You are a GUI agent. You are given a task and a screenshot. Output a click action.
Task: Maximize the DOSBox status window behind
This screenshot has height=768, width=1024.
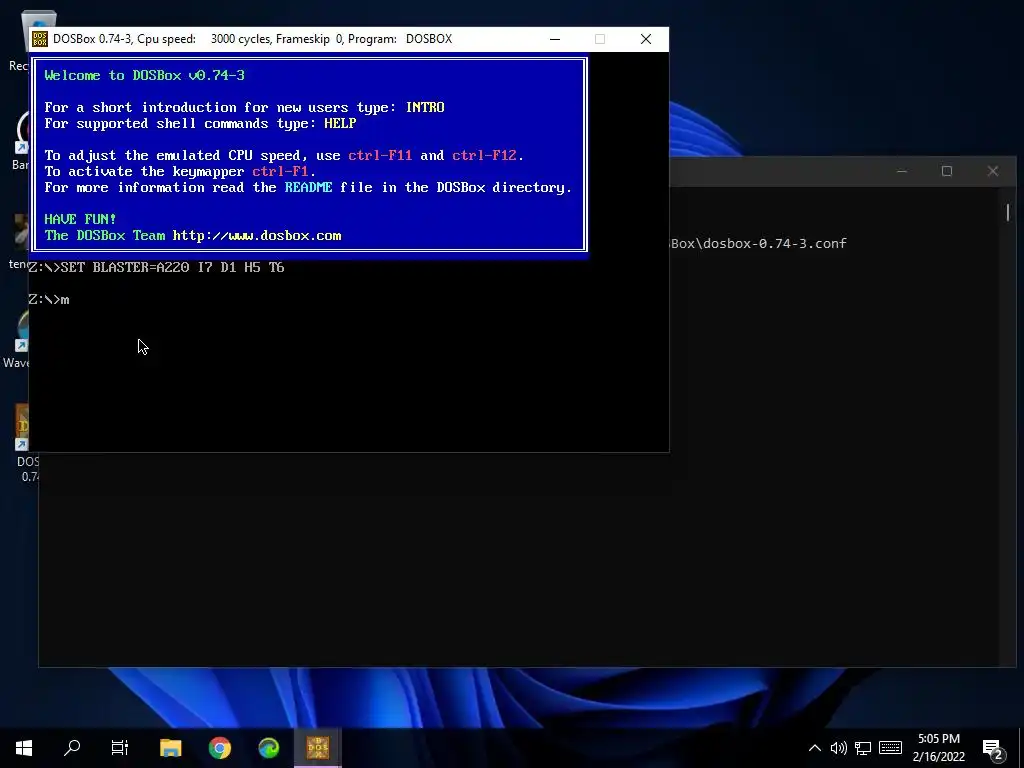(x=947, y=171)
